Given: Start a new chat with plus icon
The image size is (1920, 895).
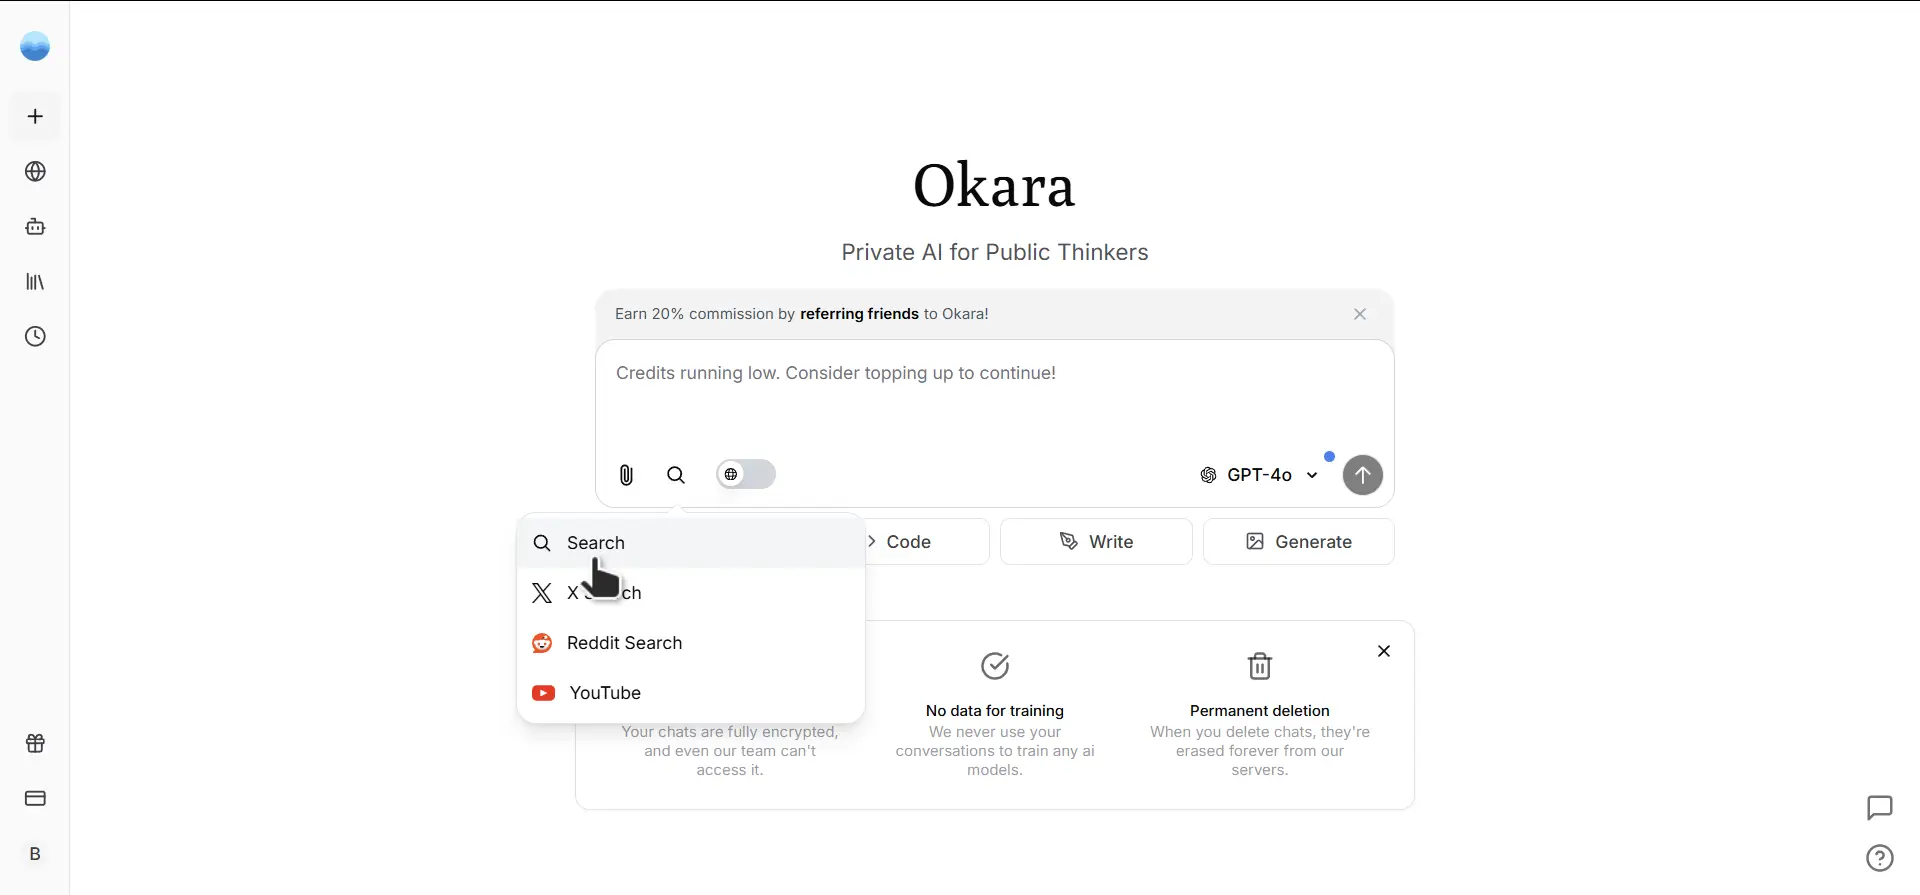Looking at the screenshot, I should [x=35, y=117].
